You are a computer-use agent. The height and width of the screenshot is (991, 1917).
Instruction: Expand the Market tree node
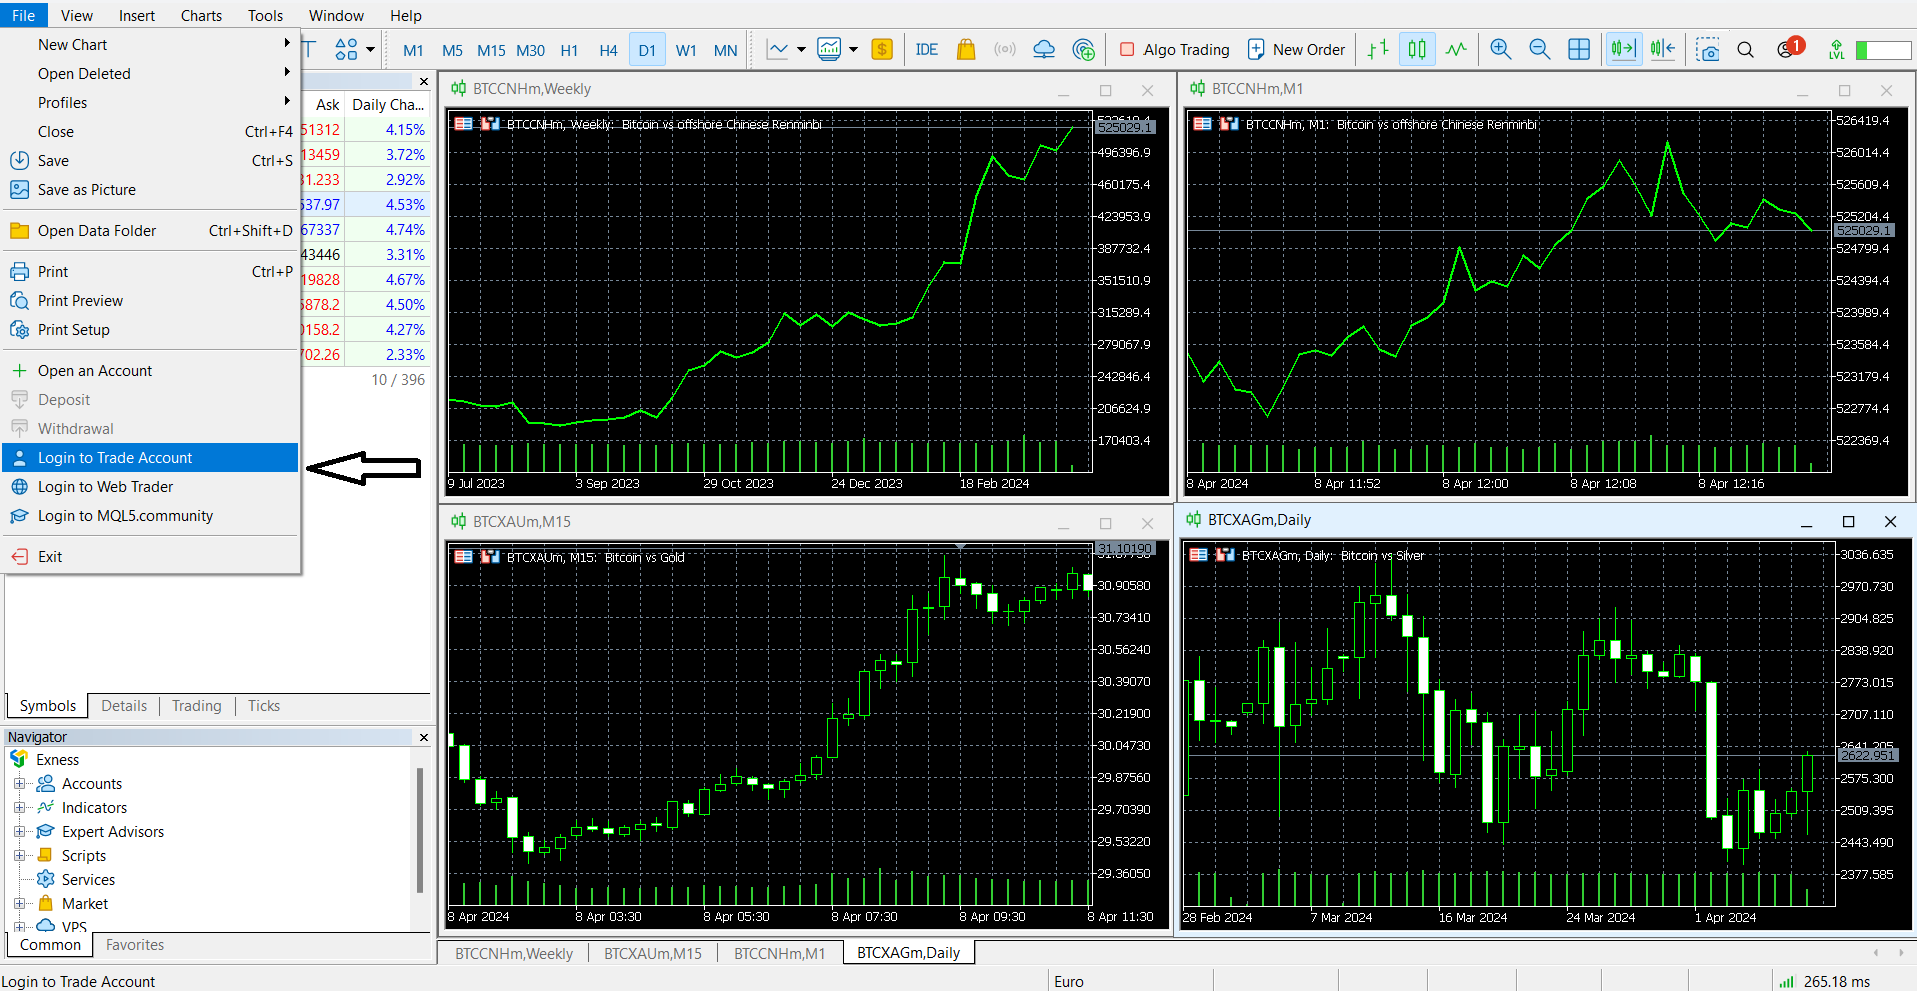click(19, 903)
